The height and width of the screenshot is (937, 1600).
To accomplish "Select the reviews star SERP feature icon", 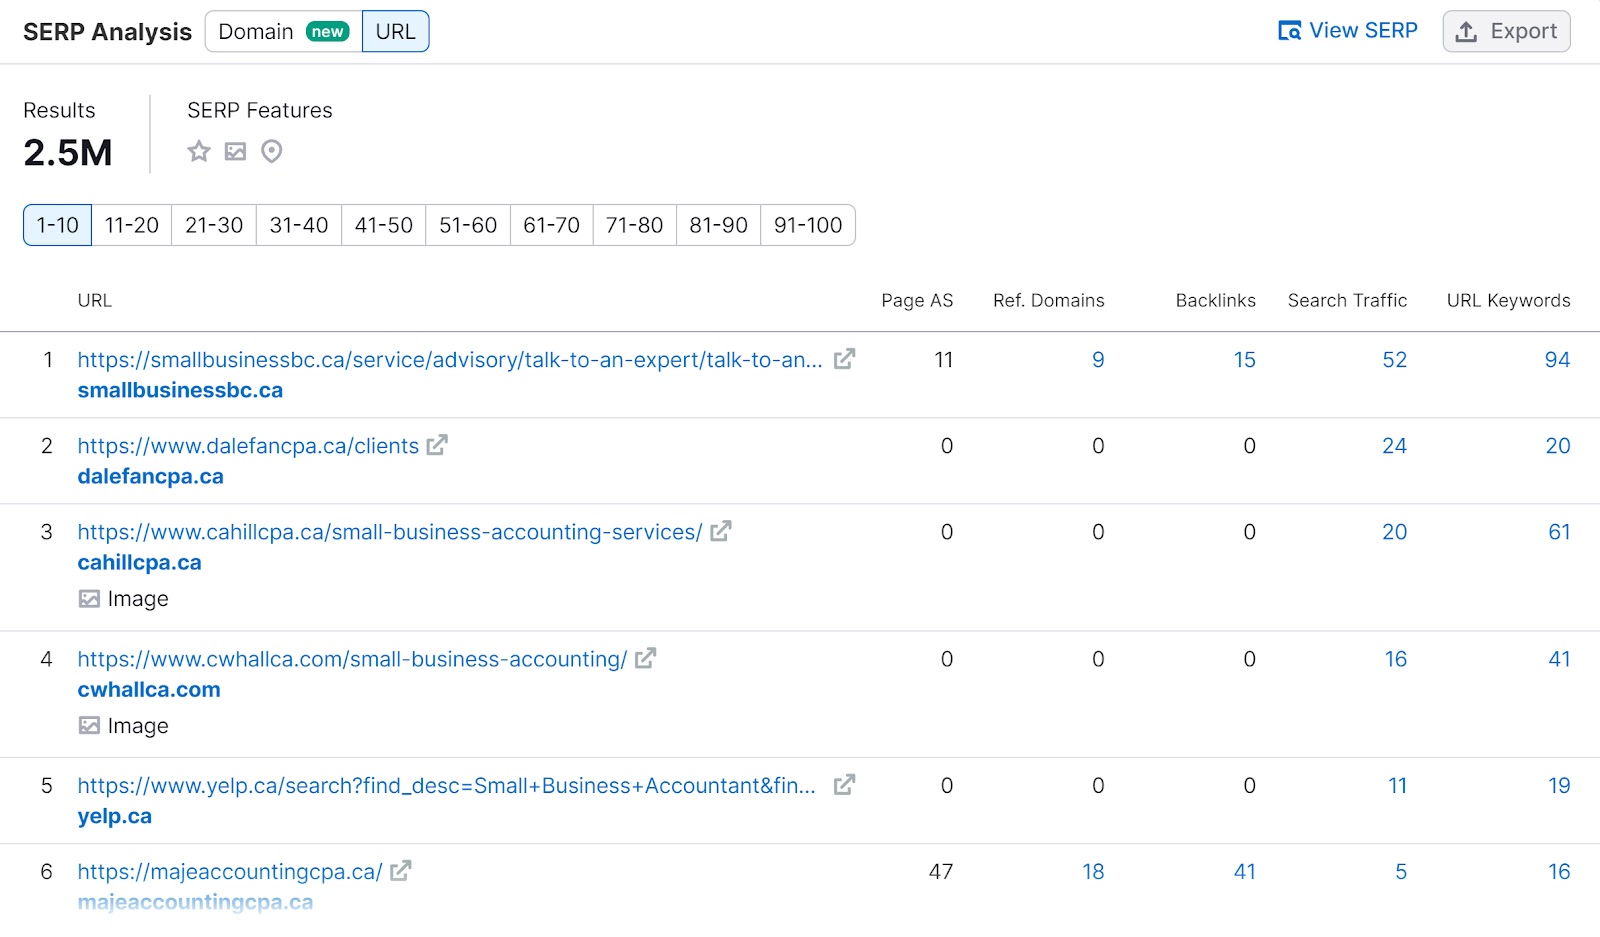I will (199, 152).
